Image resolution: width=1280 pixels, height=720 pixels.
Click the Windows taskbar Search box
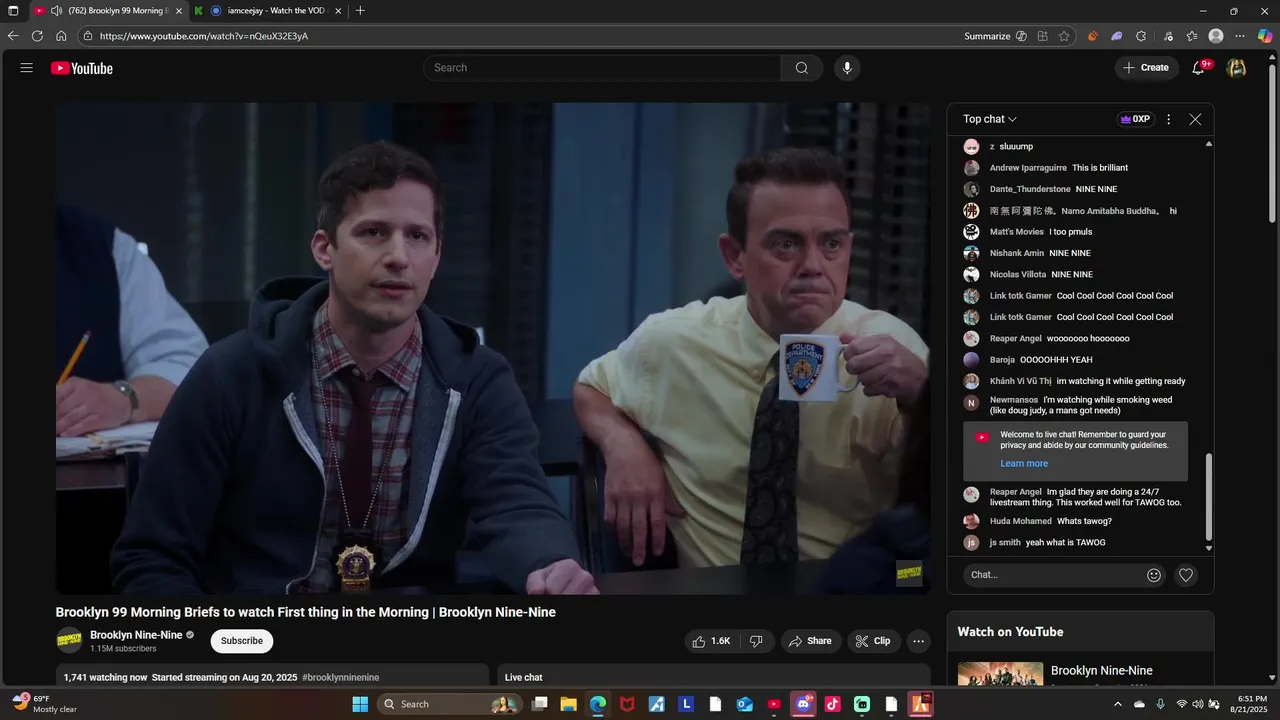448,704
